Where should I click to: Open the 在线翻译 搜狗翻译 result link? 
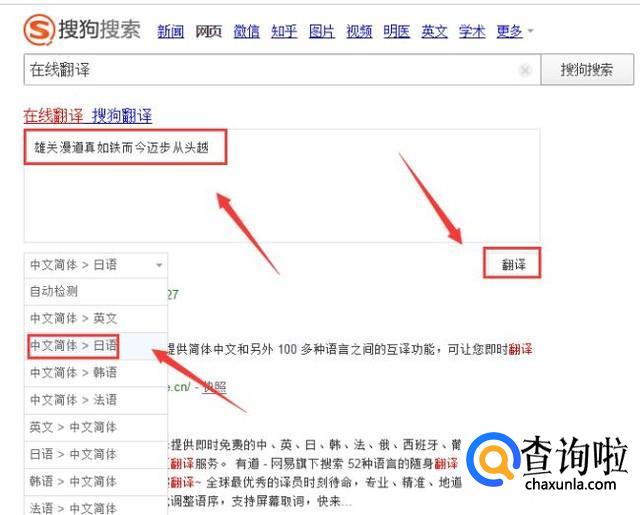click(88, 116)
